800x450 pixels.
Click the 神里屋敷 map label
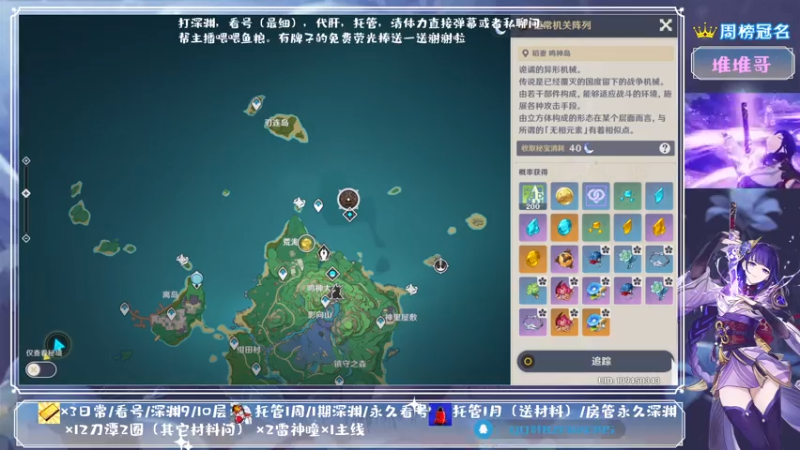402,317
